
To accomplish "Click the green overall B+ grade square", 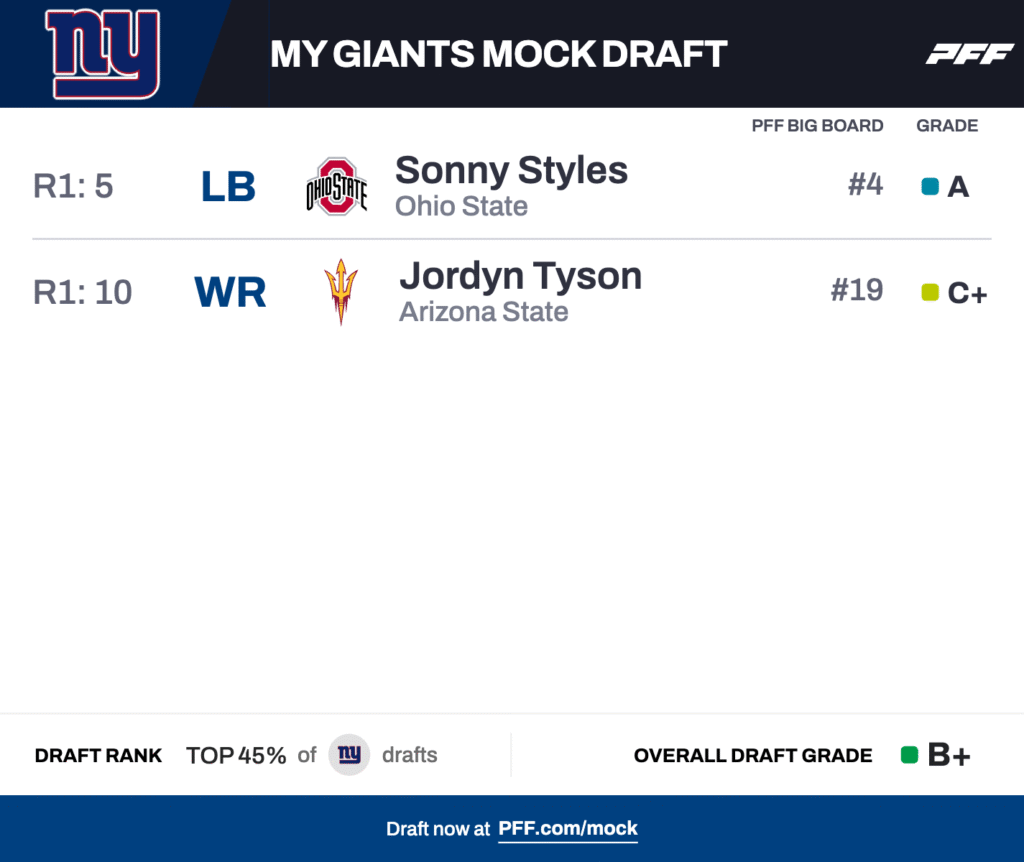I will coord(909,755).
